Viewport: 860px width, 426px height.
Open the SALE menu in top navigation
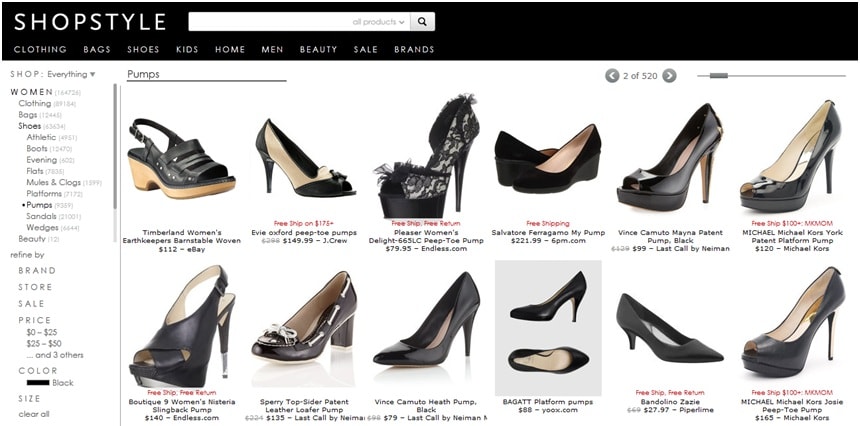coord(365,49)
